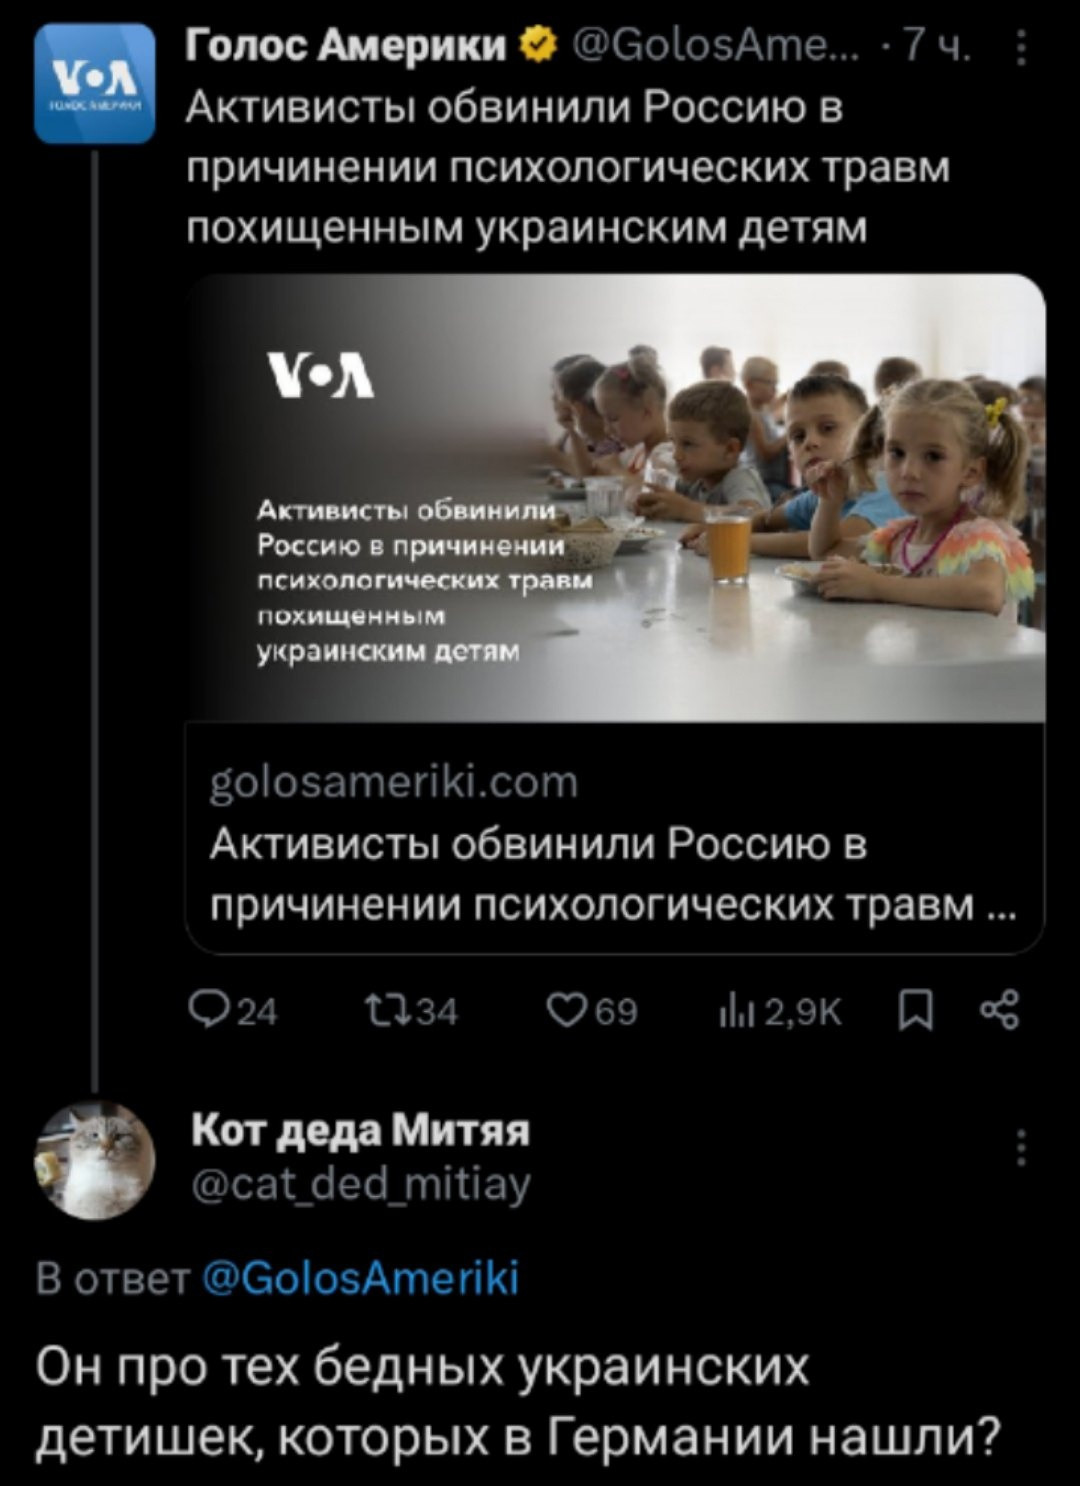Viewport: 1080px width, 1486px height.
Task: Click the @cat_ded_mitiay handle
Action: point(361,1183)
